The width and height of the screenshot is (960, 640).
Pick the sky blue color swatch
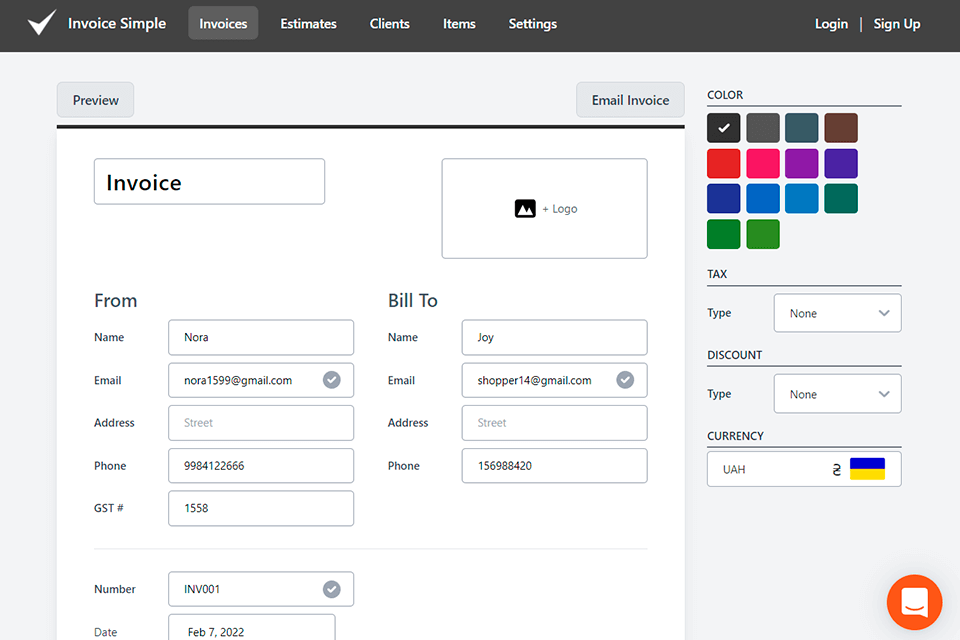coord(801,198)
